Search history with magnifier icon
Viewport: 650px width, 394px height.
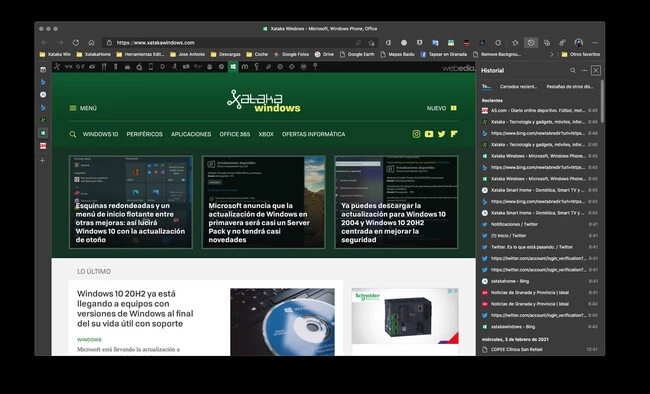point(572,71)
